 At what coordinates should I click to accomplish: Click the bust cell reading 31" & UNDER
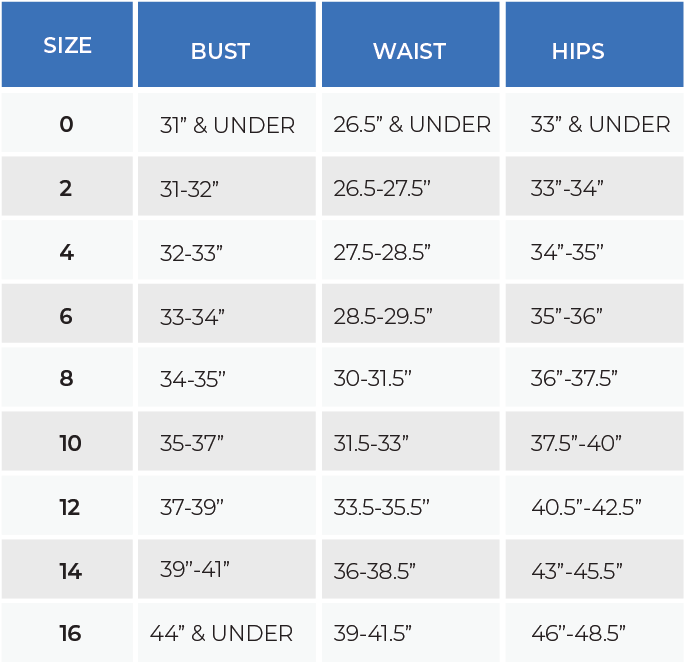pos(227,126)
